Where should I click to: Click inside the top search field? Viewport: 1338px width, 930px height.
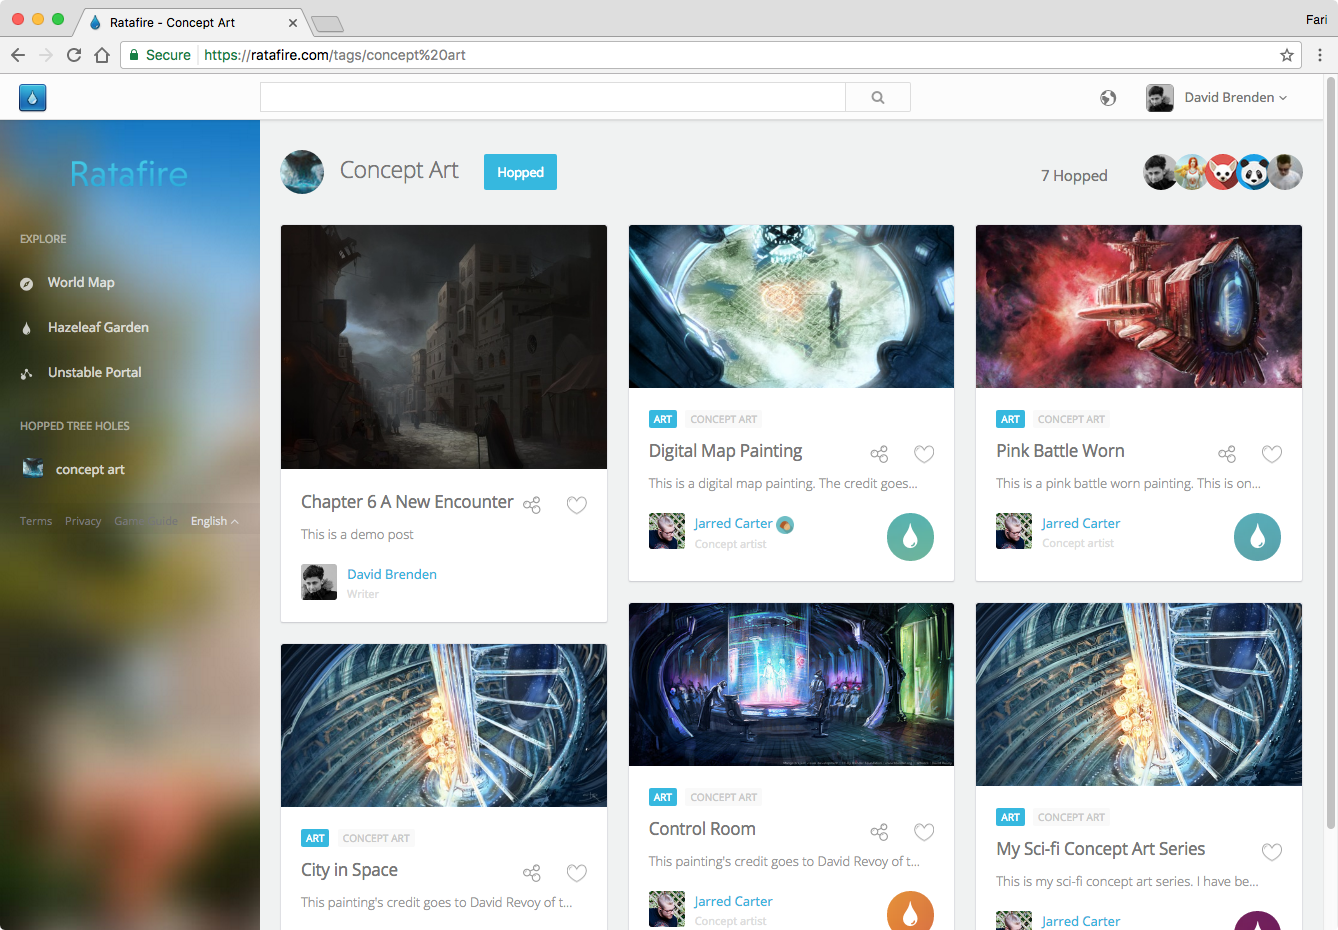point(550,97)
